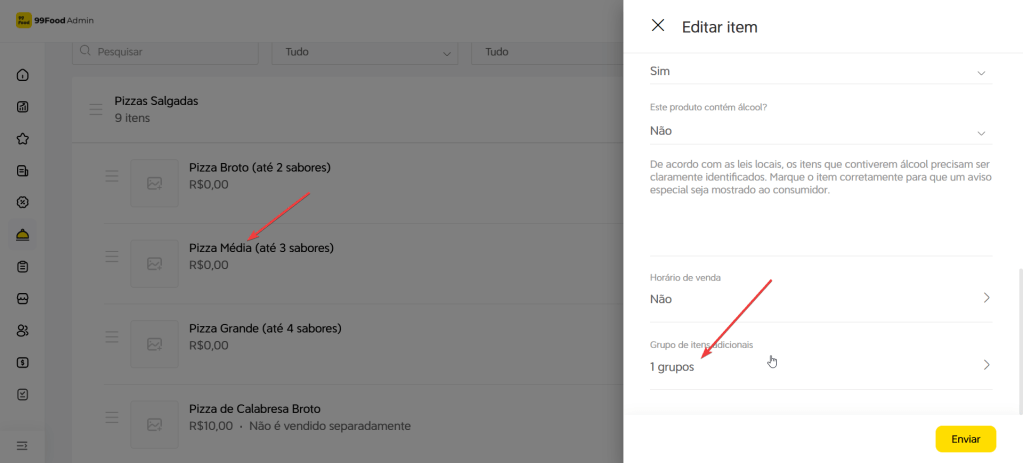Viewport: 1023px width, 463px height.
Task: Expand sidebar using bottom menu icon
Action: coord(23,445)
